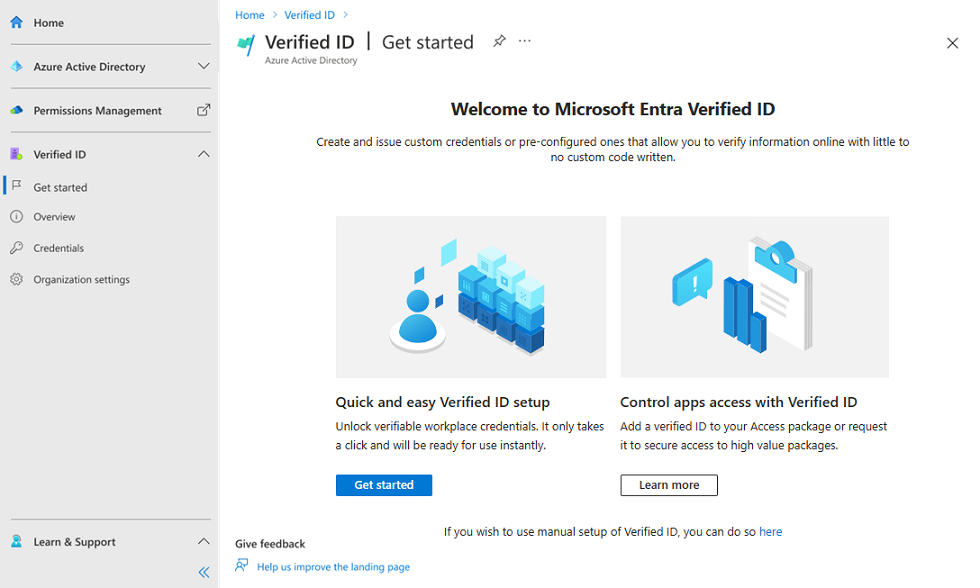This screenshot has width=980, height=588.
Task: Open Credentials using its key icon
Action: tap(18, 248)
